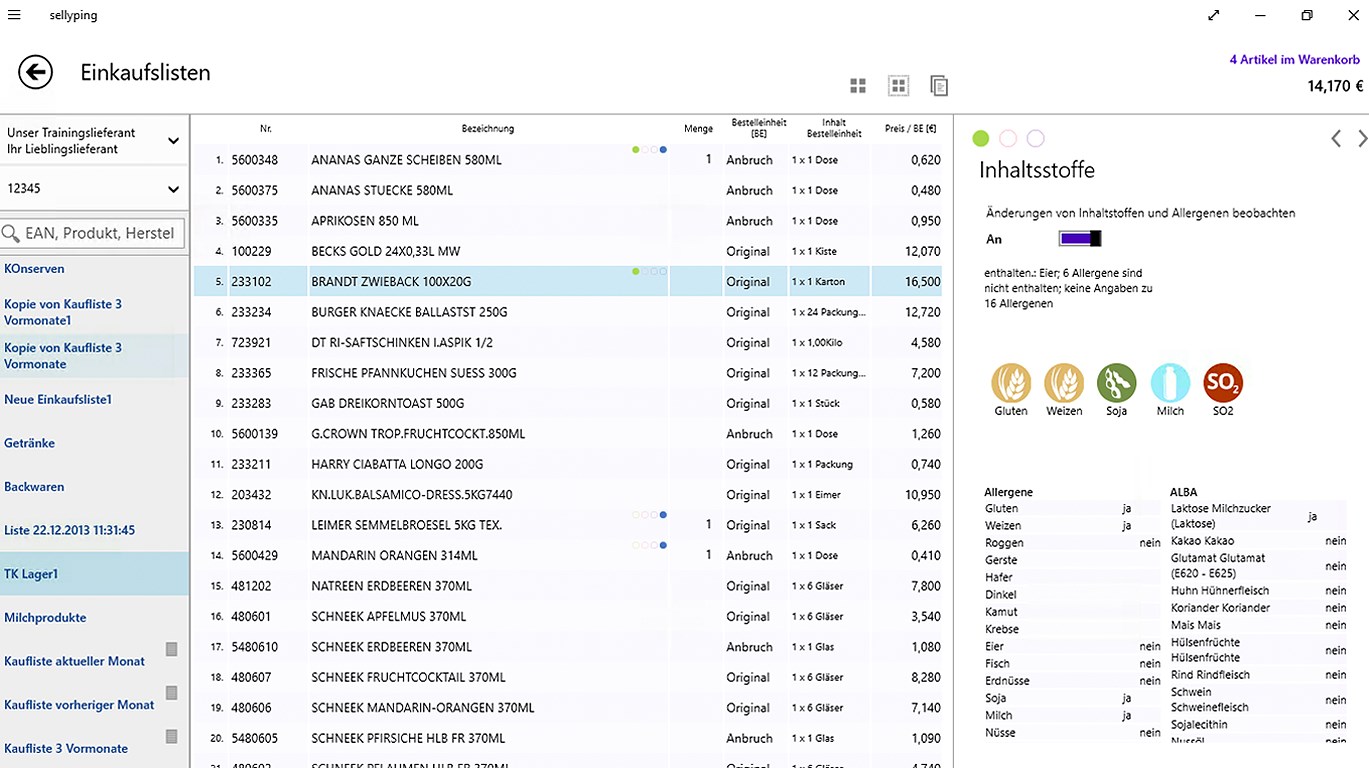Open the 4 Artikel im Warenkorb link
Viewport: 1369px width, 768px height.
tap(1296, 60)
